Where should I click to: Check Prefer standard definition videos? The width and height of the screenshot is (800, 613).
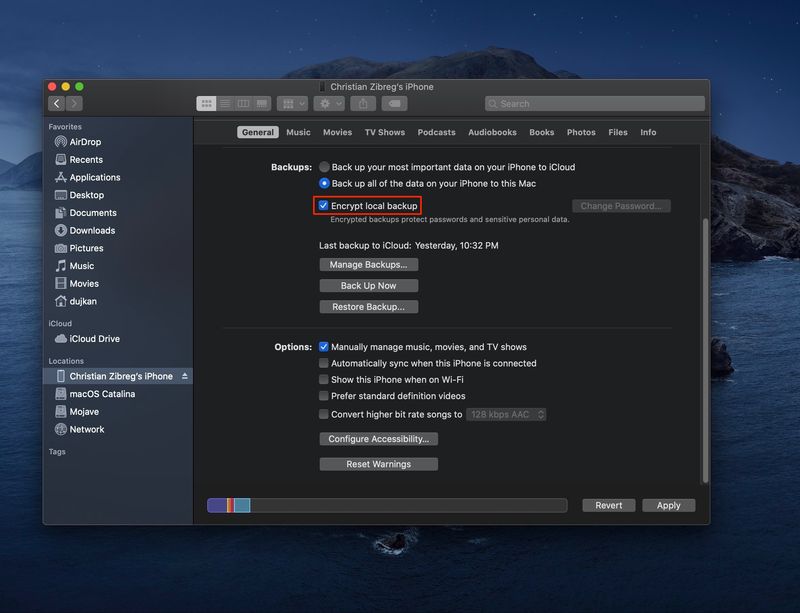pos(323,396)
